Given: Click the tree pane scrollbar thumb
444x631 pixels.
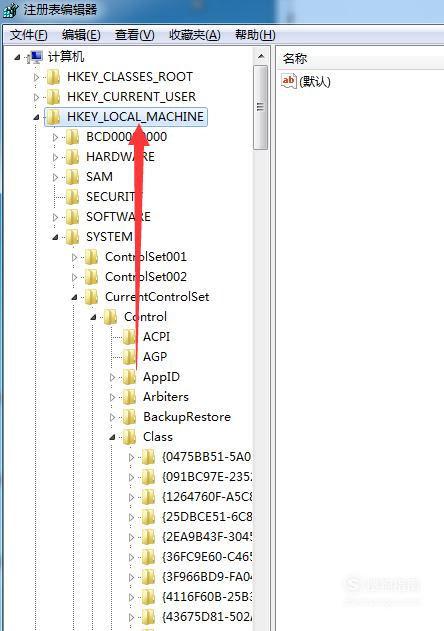Looking at the screenshot, I should pos(261,107).
